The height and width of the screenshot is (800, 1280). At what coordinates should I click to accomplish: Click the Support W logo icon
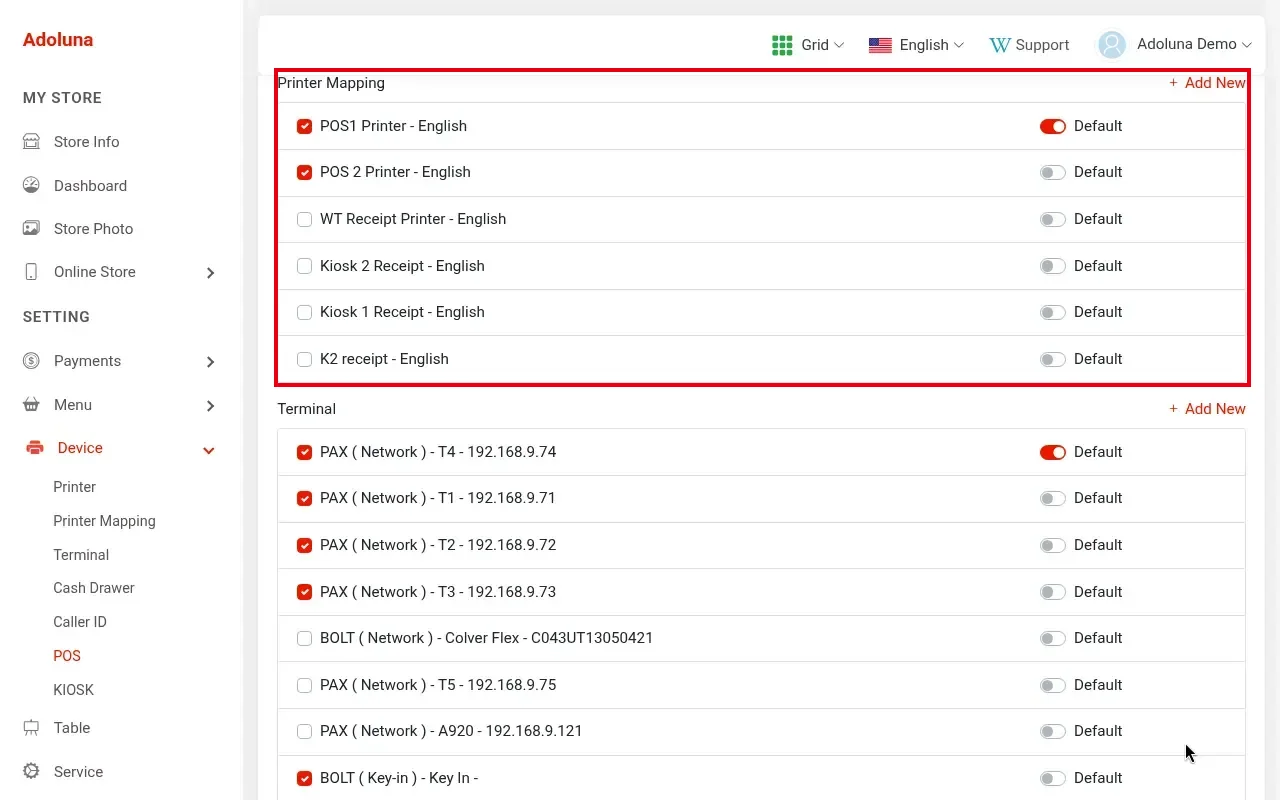(x=1000, y=45)
